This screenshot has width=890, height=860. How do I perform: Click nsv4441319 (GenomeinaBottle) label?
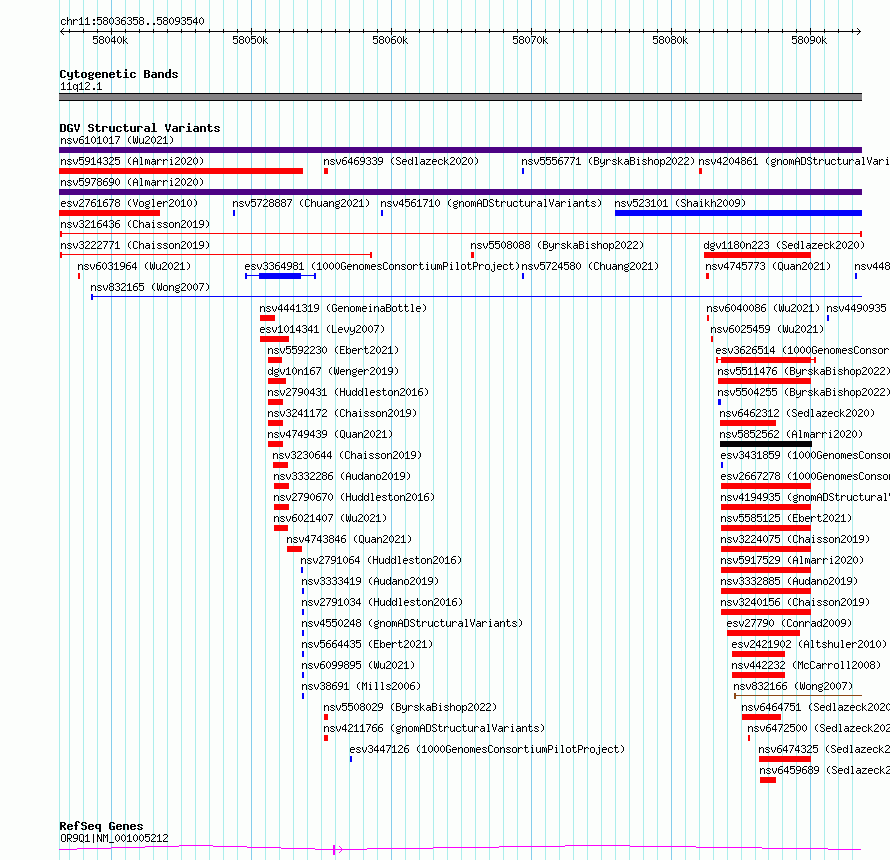click(343, 308)
